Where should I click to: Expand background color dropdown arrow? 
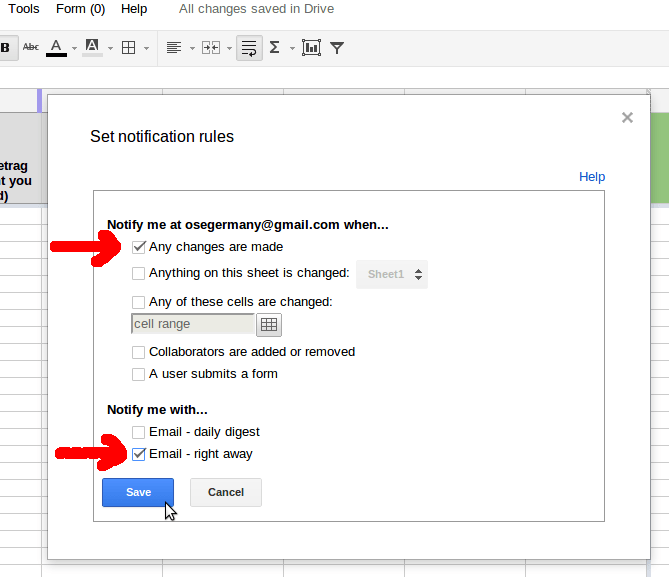[110, 48]
